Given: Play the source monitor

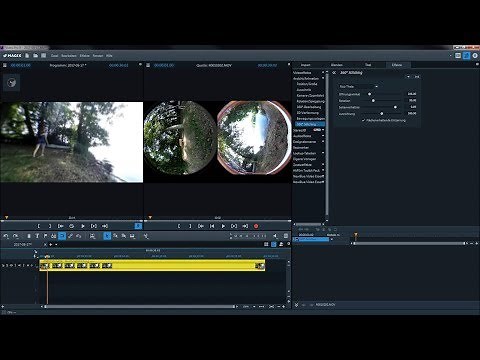Looking at the screenshot, I should (x=223, y=226).
